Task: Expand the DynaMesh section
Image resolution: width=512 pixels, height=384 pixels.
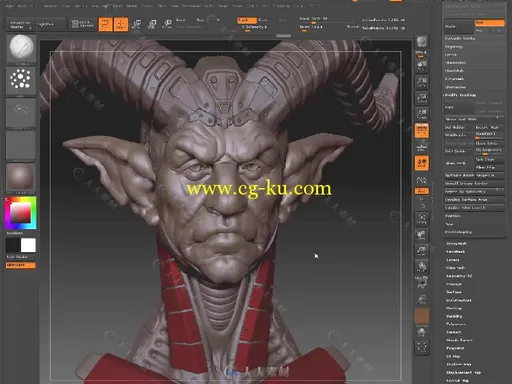Action: tap(454, 79)
